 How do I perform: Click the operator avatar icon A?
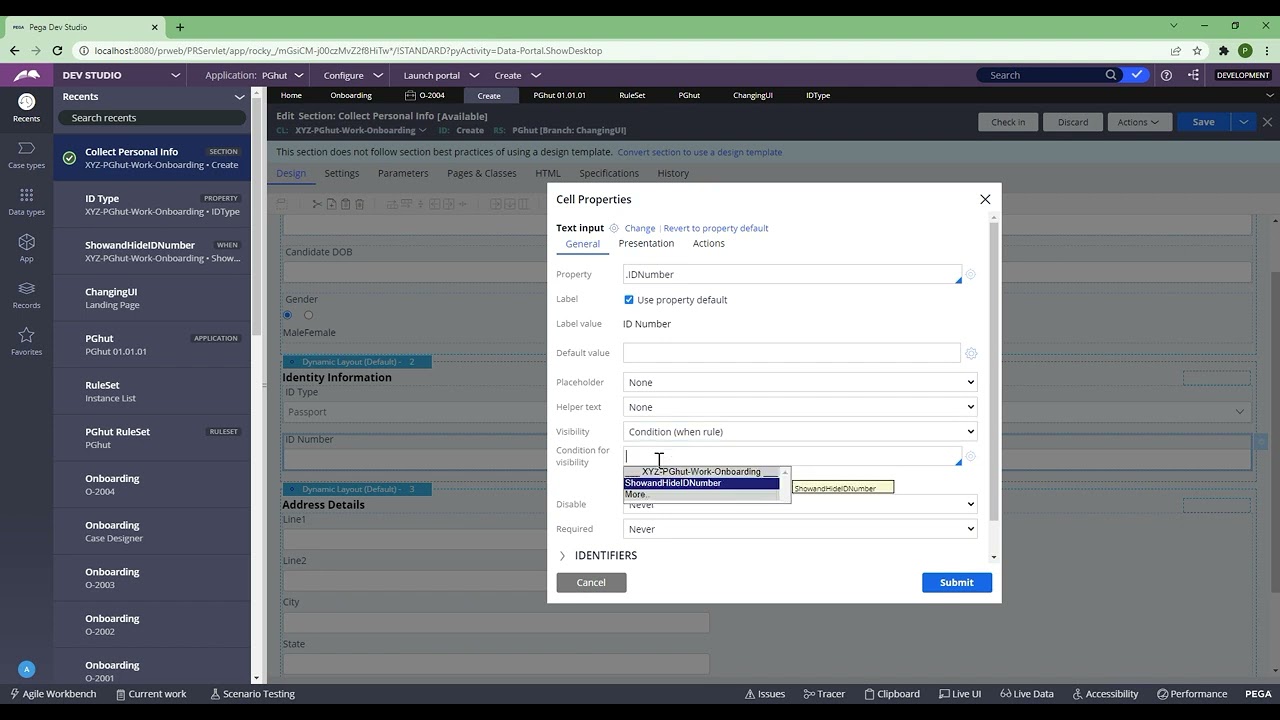(x=27, y=669)
